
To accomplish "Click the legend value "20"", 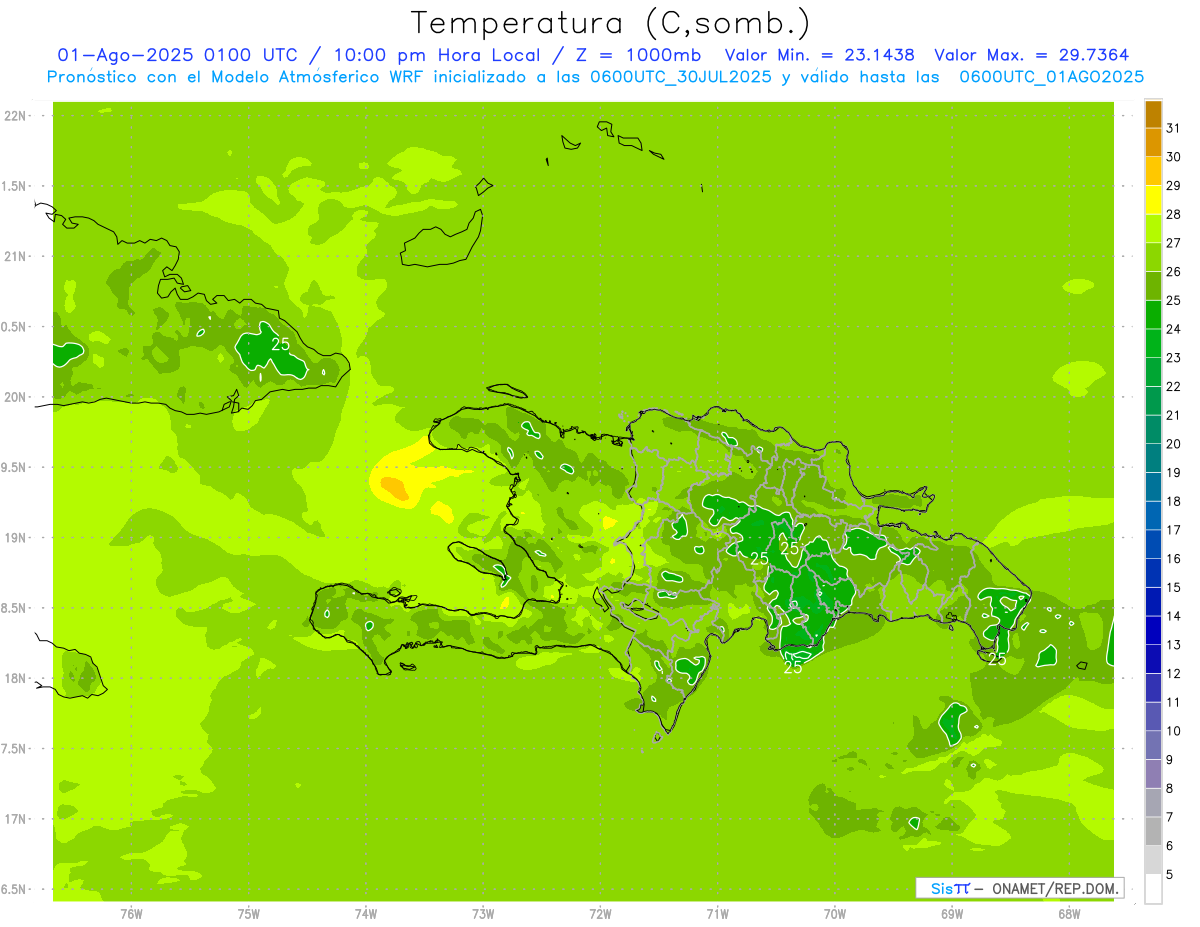I will click(1174, 444).
